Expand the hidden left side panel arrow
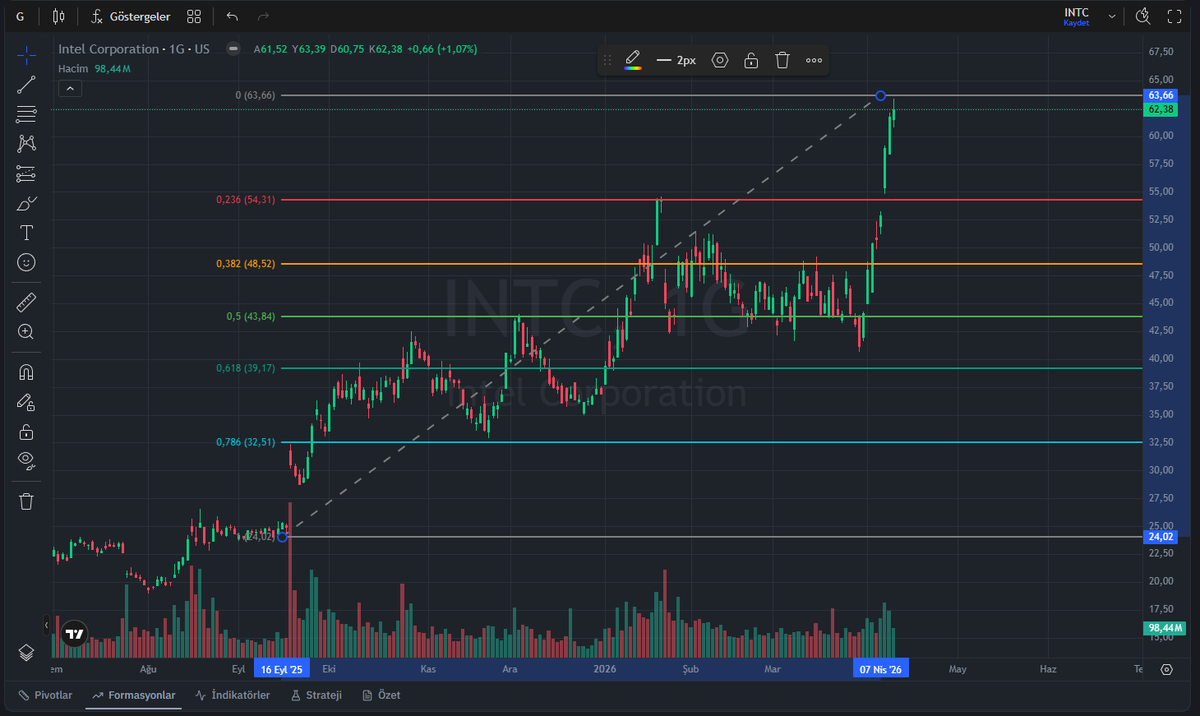The image size is (1200, 716). [46, 625]
